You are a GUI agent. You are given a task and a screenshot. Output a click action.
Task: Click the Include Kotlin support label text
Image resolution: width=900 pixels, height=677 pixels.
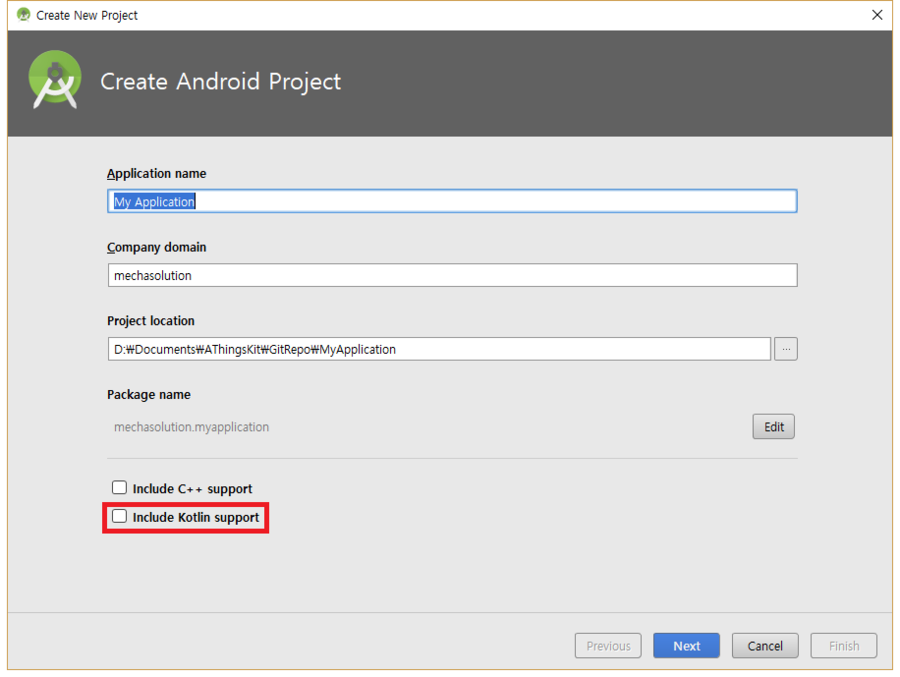[196, 517]
